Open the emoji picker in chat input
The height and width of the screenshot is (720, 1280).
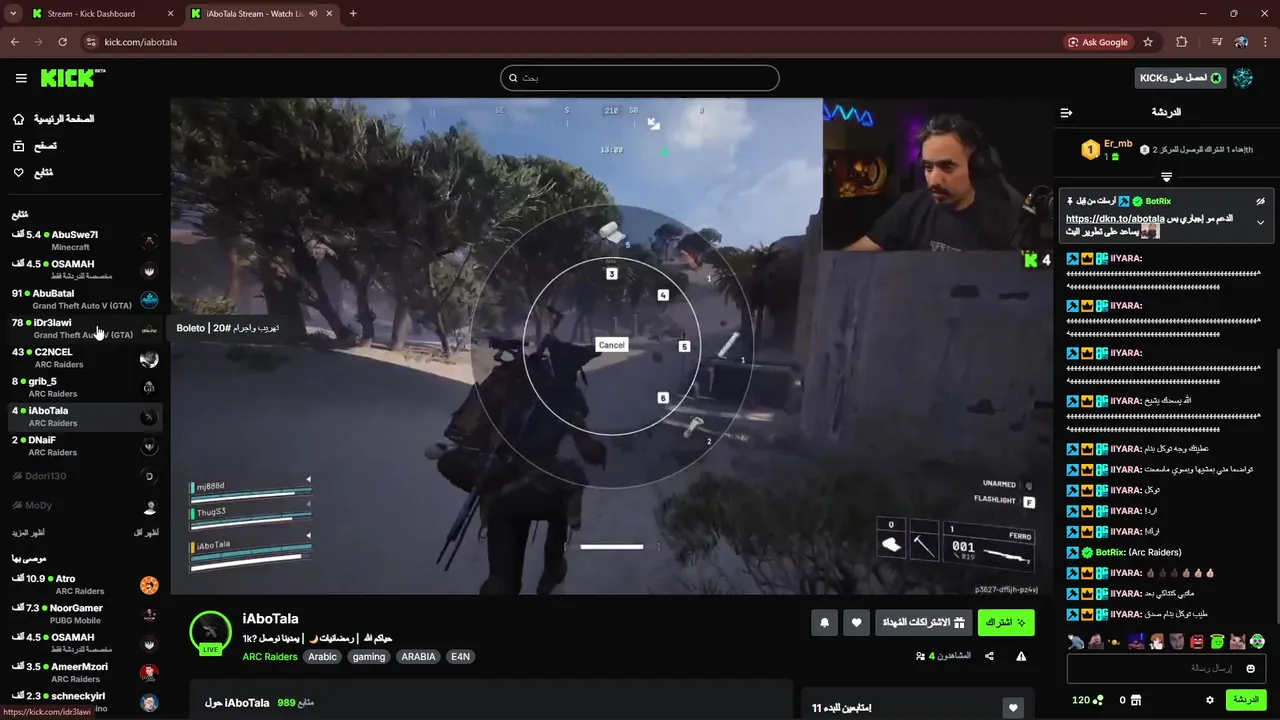tap(1250, 668)
